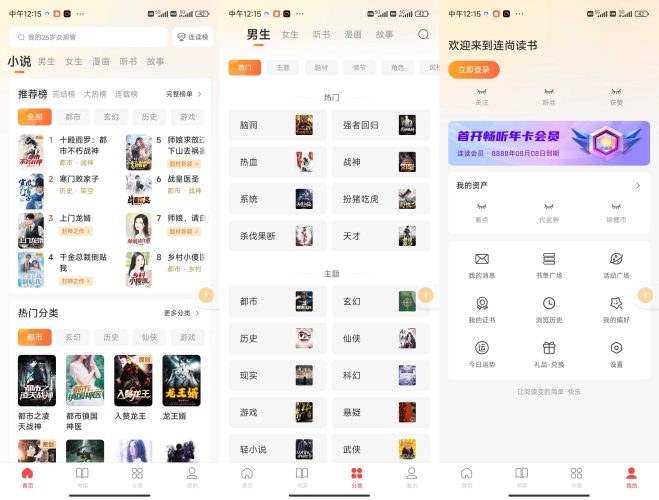
Task: Tap Home icon in profile screen bottom bar
Action: (x=467, y=474)
